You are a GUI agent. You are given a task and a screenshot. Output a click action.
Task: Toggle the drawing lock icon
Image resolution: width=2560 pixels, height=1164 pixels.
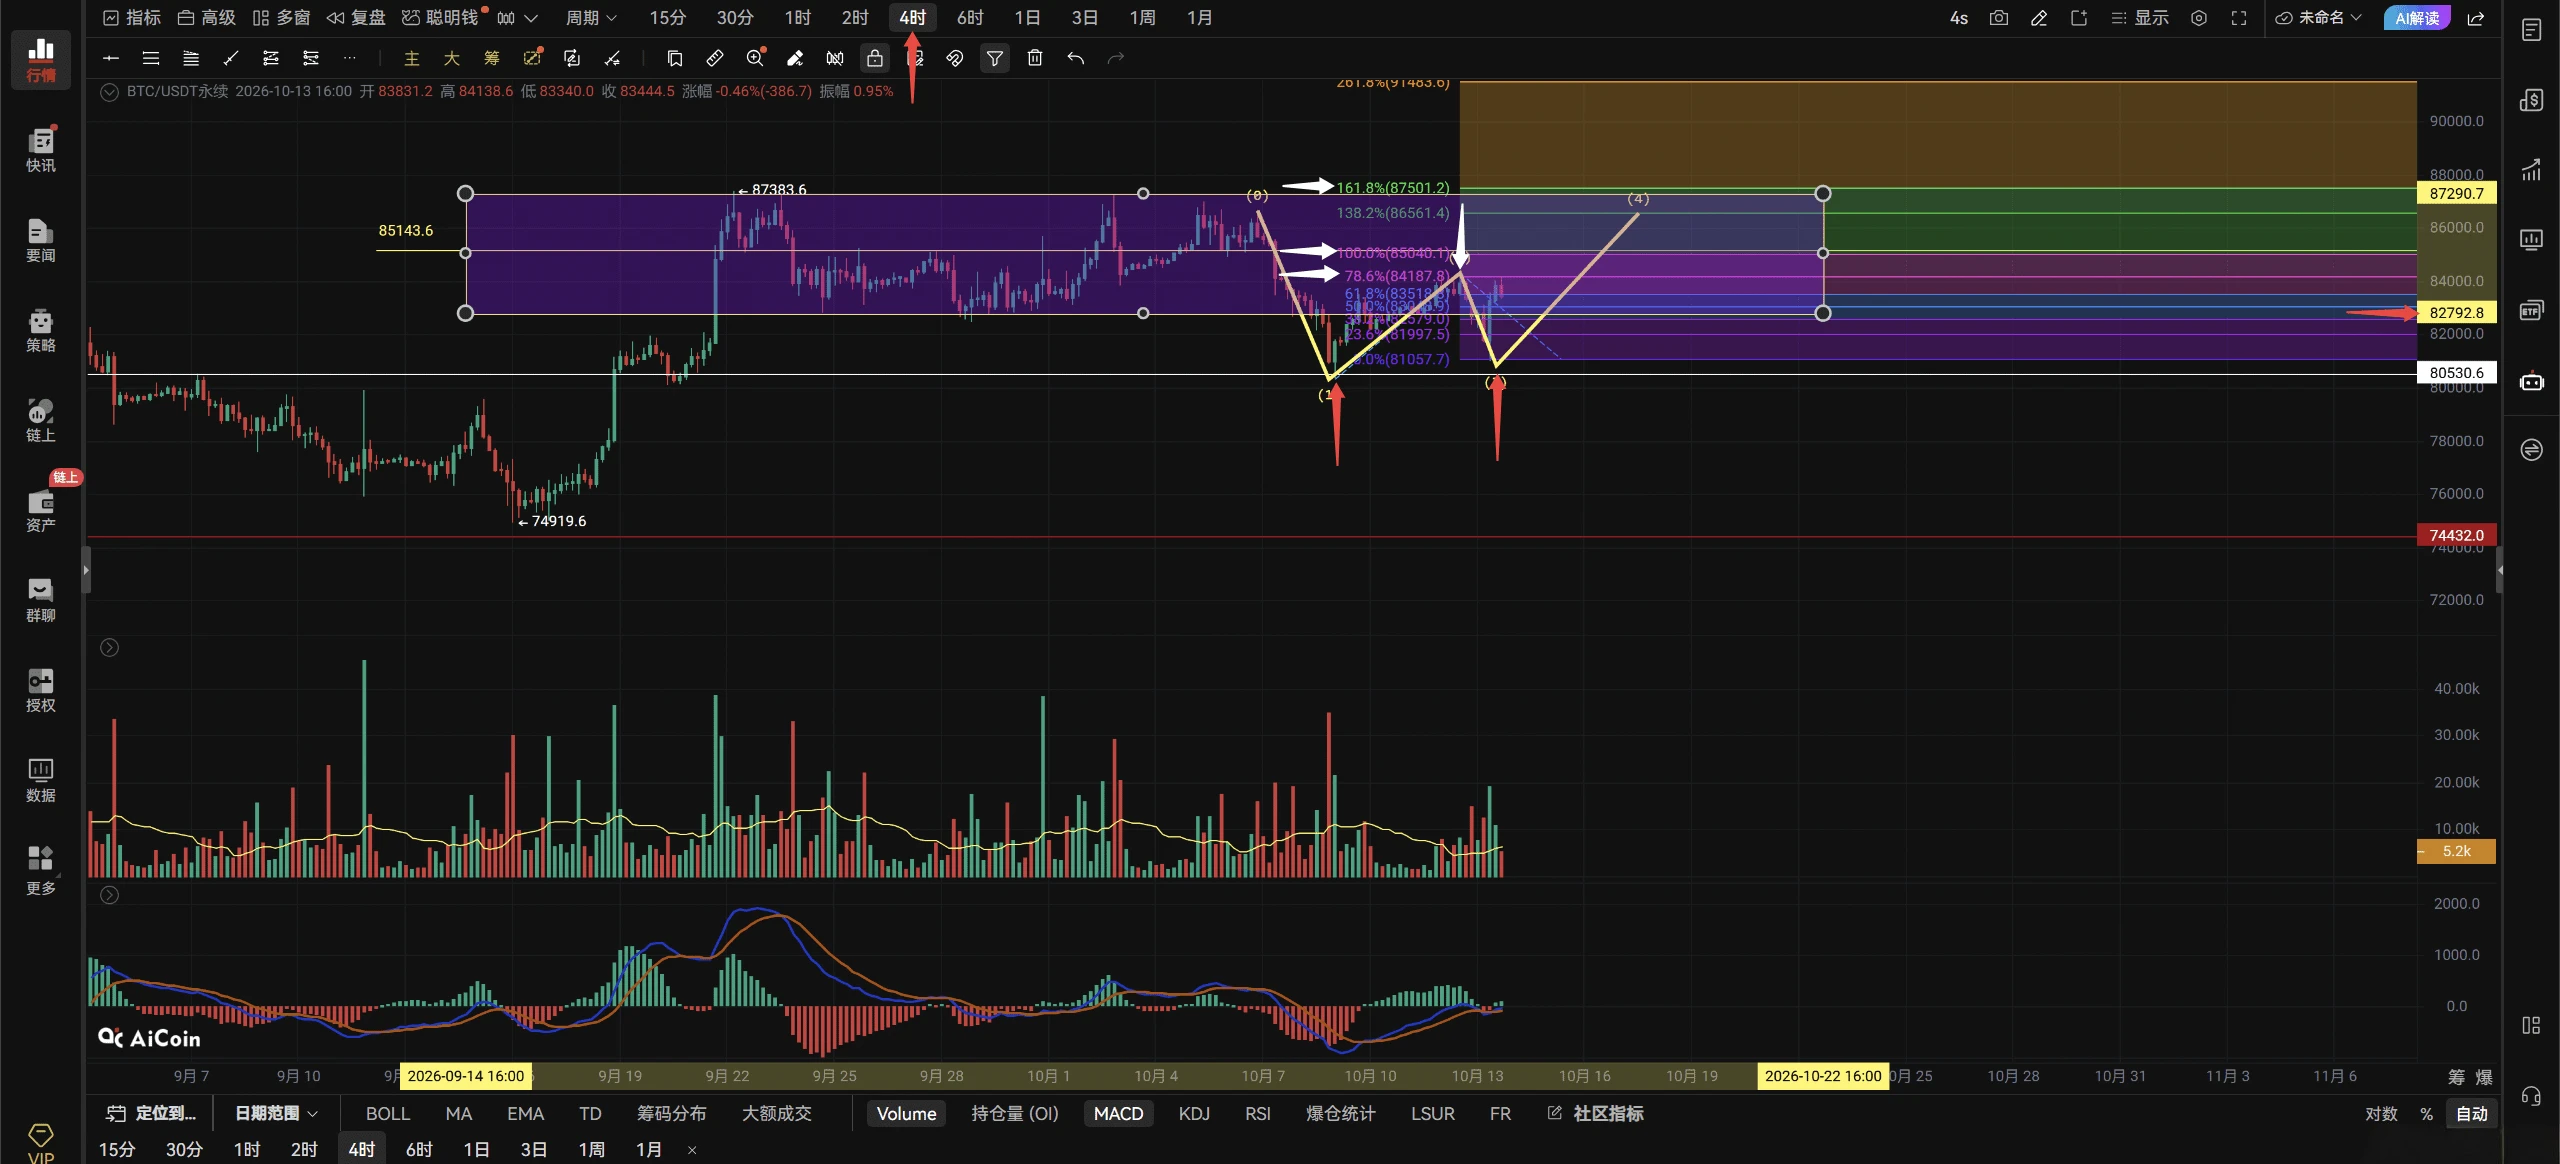pyautogui.click(x=875, y=58)
